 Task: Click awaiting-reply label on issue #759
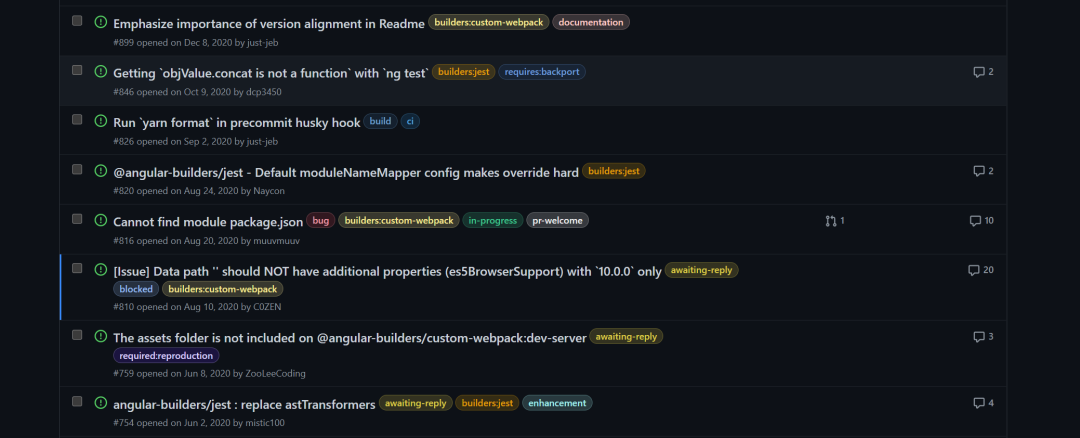(x=626, y=337)
